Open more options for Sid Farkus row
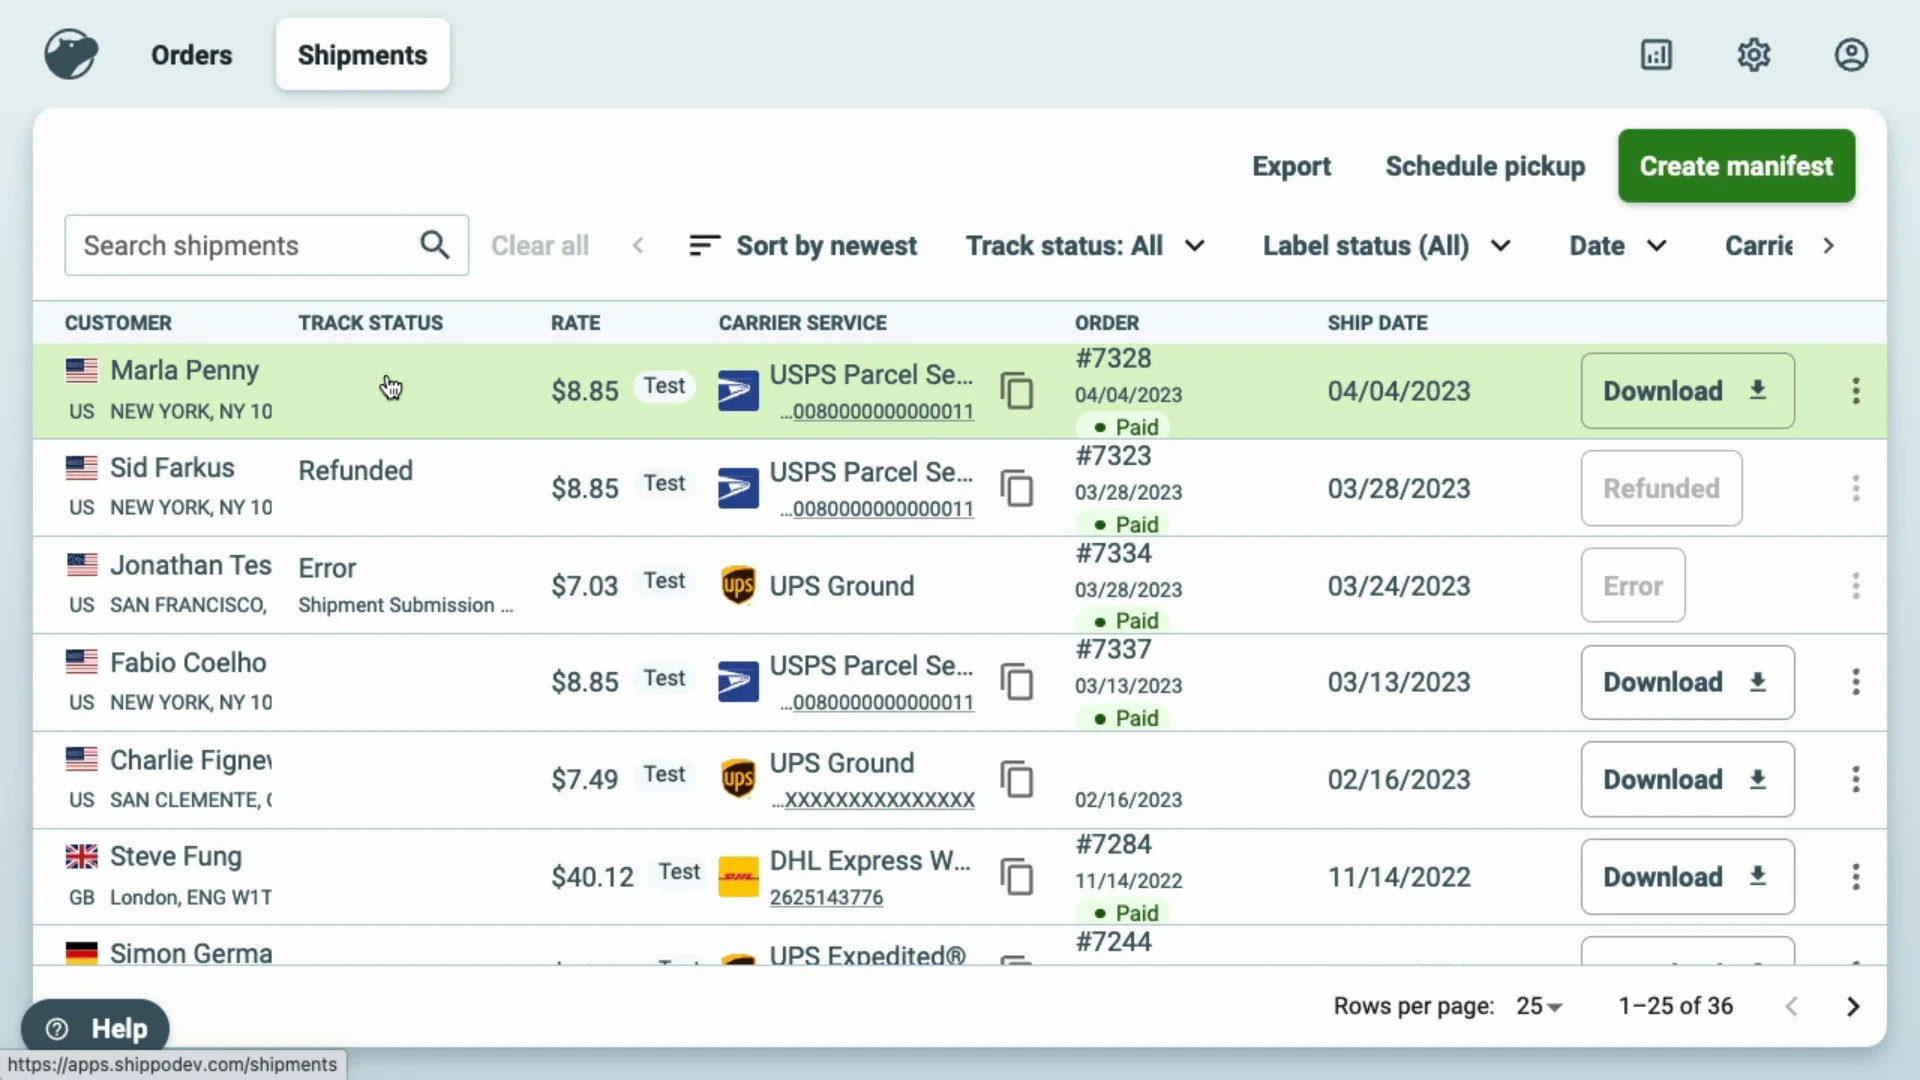 pyautogui.click(x=1856, y=488)
